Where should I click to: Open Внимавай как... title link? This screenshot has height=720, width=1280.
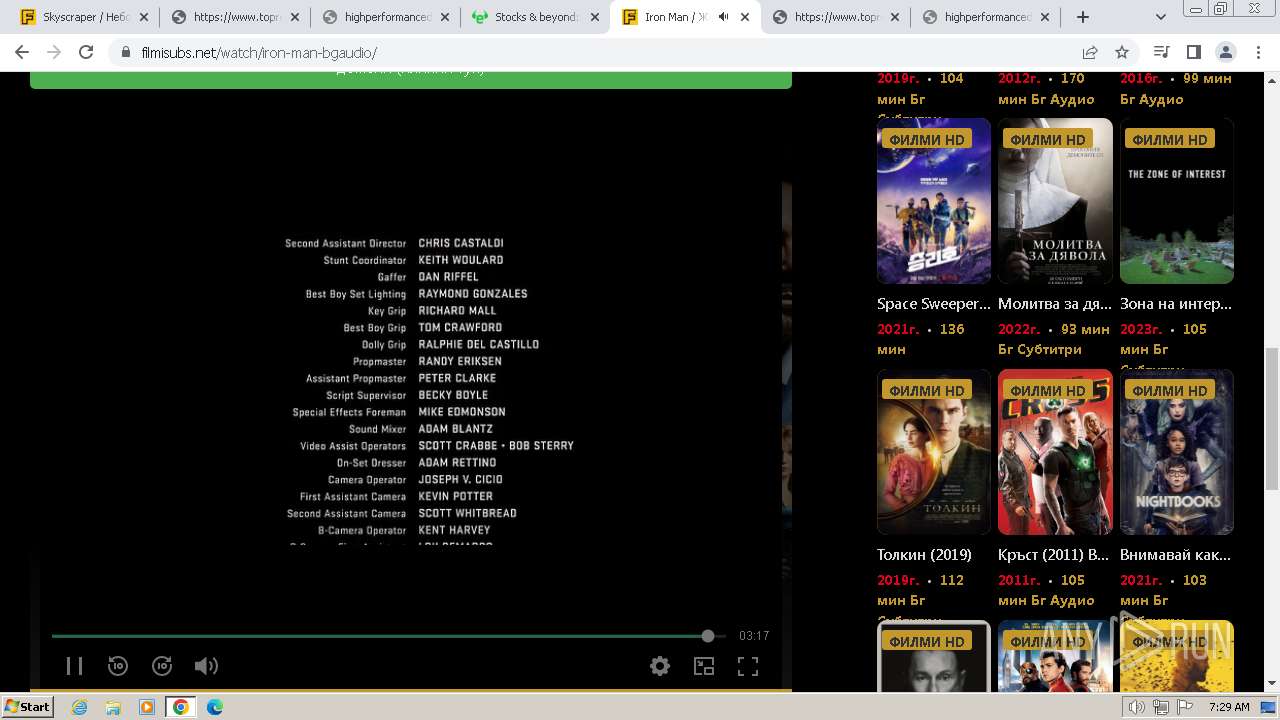[x=1175, y=554]
